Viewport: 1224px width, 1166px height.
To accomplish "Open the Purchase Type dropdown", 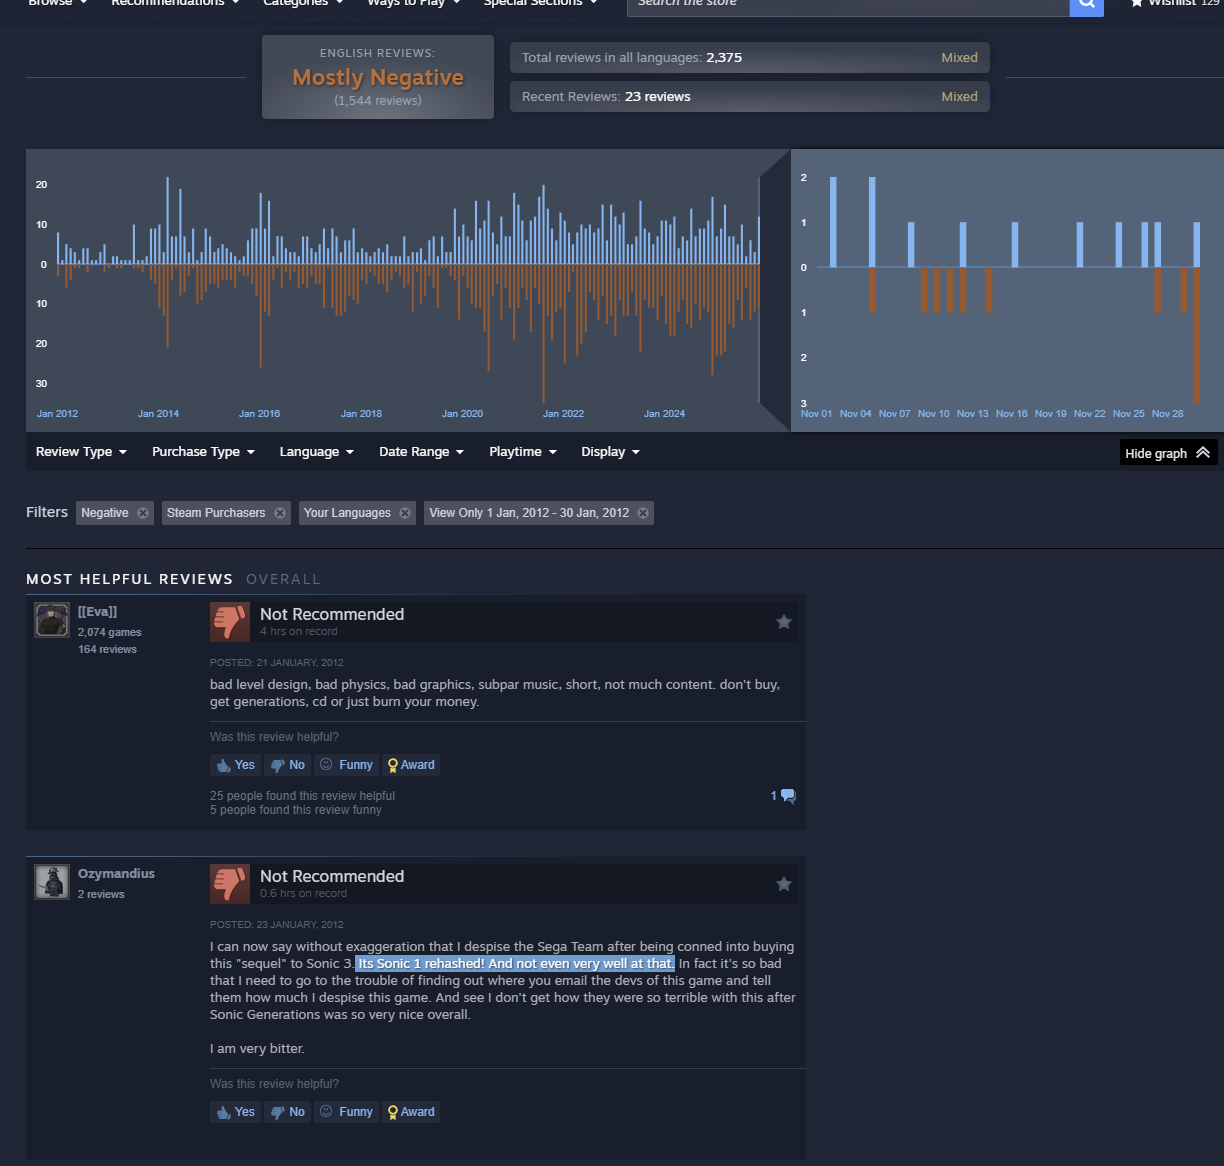I will pyautogui.click(x=203, y=452).
